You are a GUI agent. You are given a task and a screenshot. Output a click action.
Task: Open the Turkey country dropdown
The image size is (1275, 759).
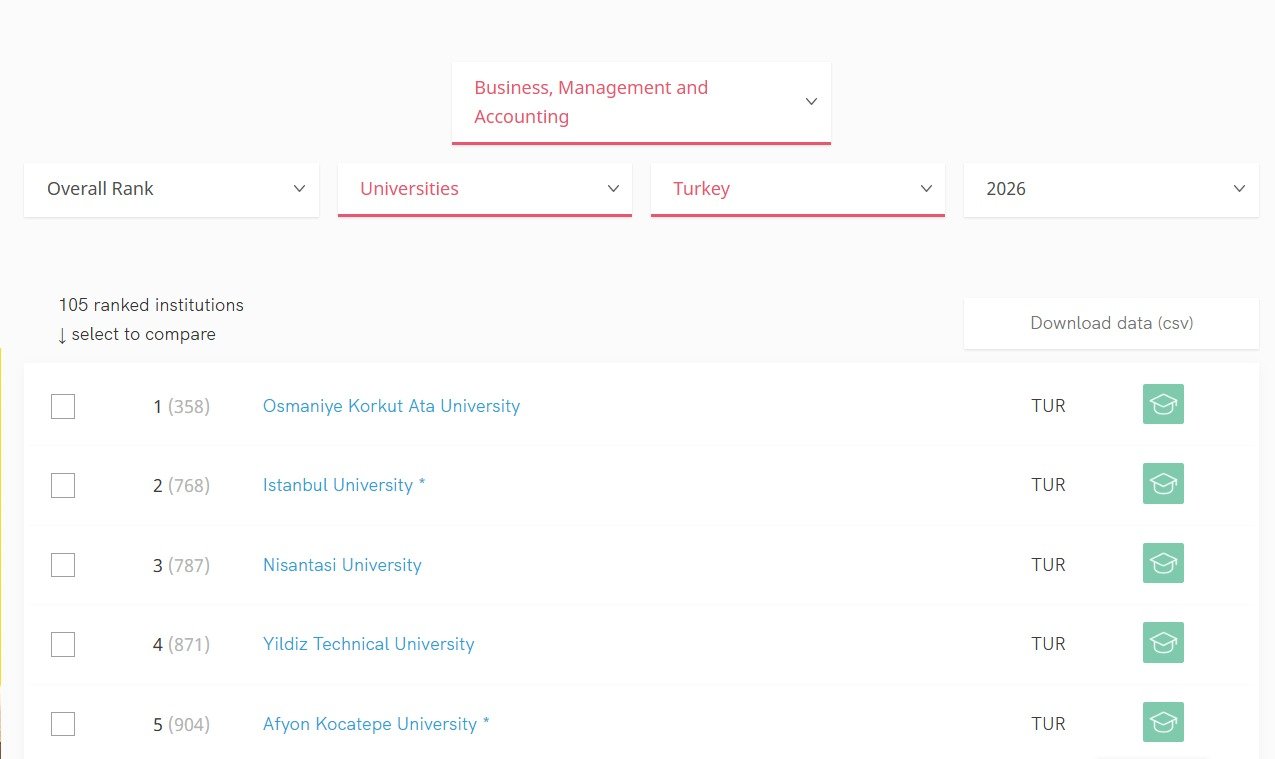click(797, 189)
